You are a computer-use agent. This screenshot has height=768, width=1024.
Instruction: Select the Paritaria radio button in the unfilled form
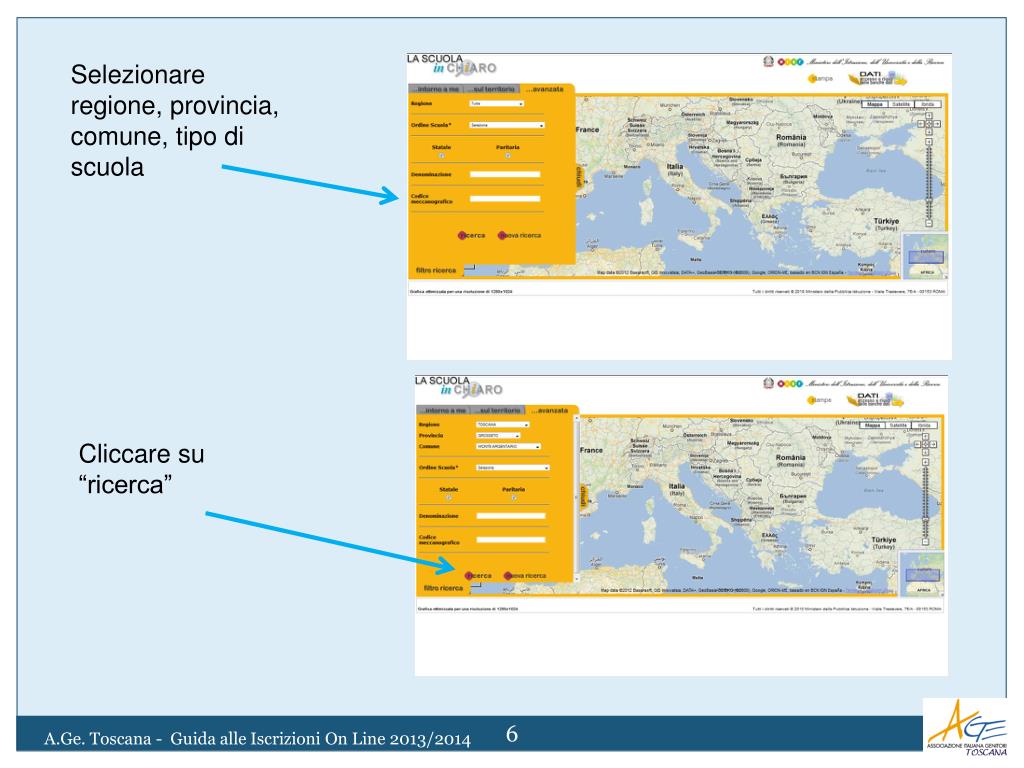507,156
